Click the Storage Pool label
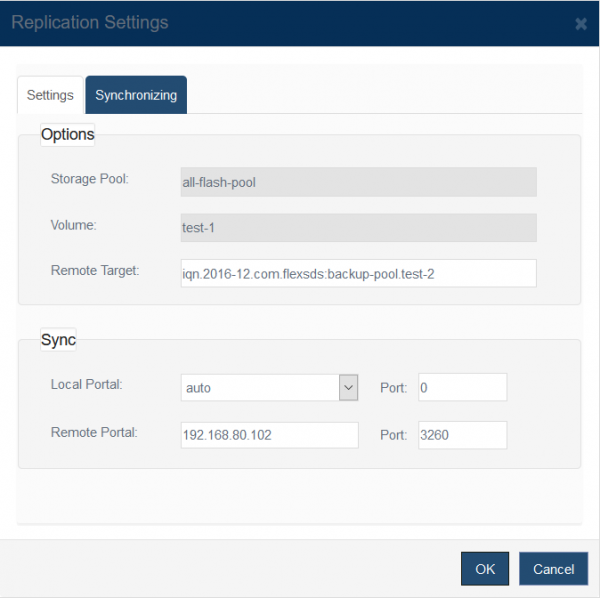This screenshot has height=598, width=600. 90,179
